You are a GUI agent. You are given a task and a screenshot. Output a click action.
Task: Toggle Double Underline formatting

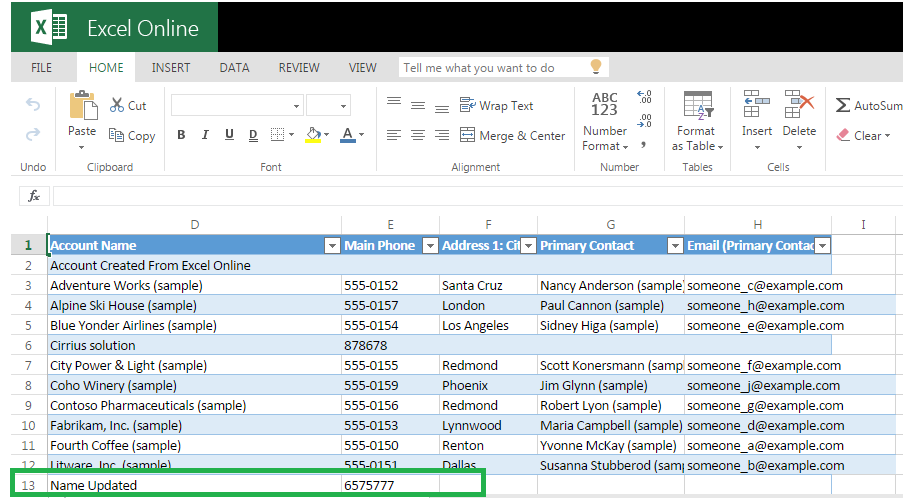tap(253, 135)
